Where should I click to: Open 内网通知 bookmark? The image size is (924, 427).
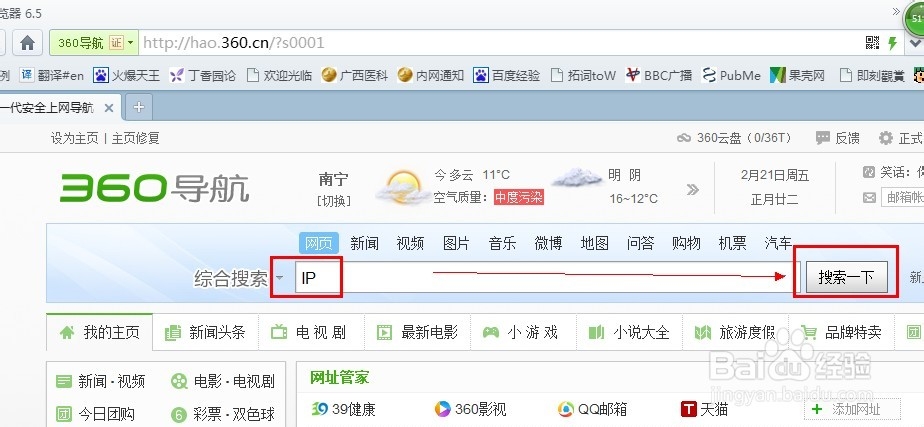[430, 75]
